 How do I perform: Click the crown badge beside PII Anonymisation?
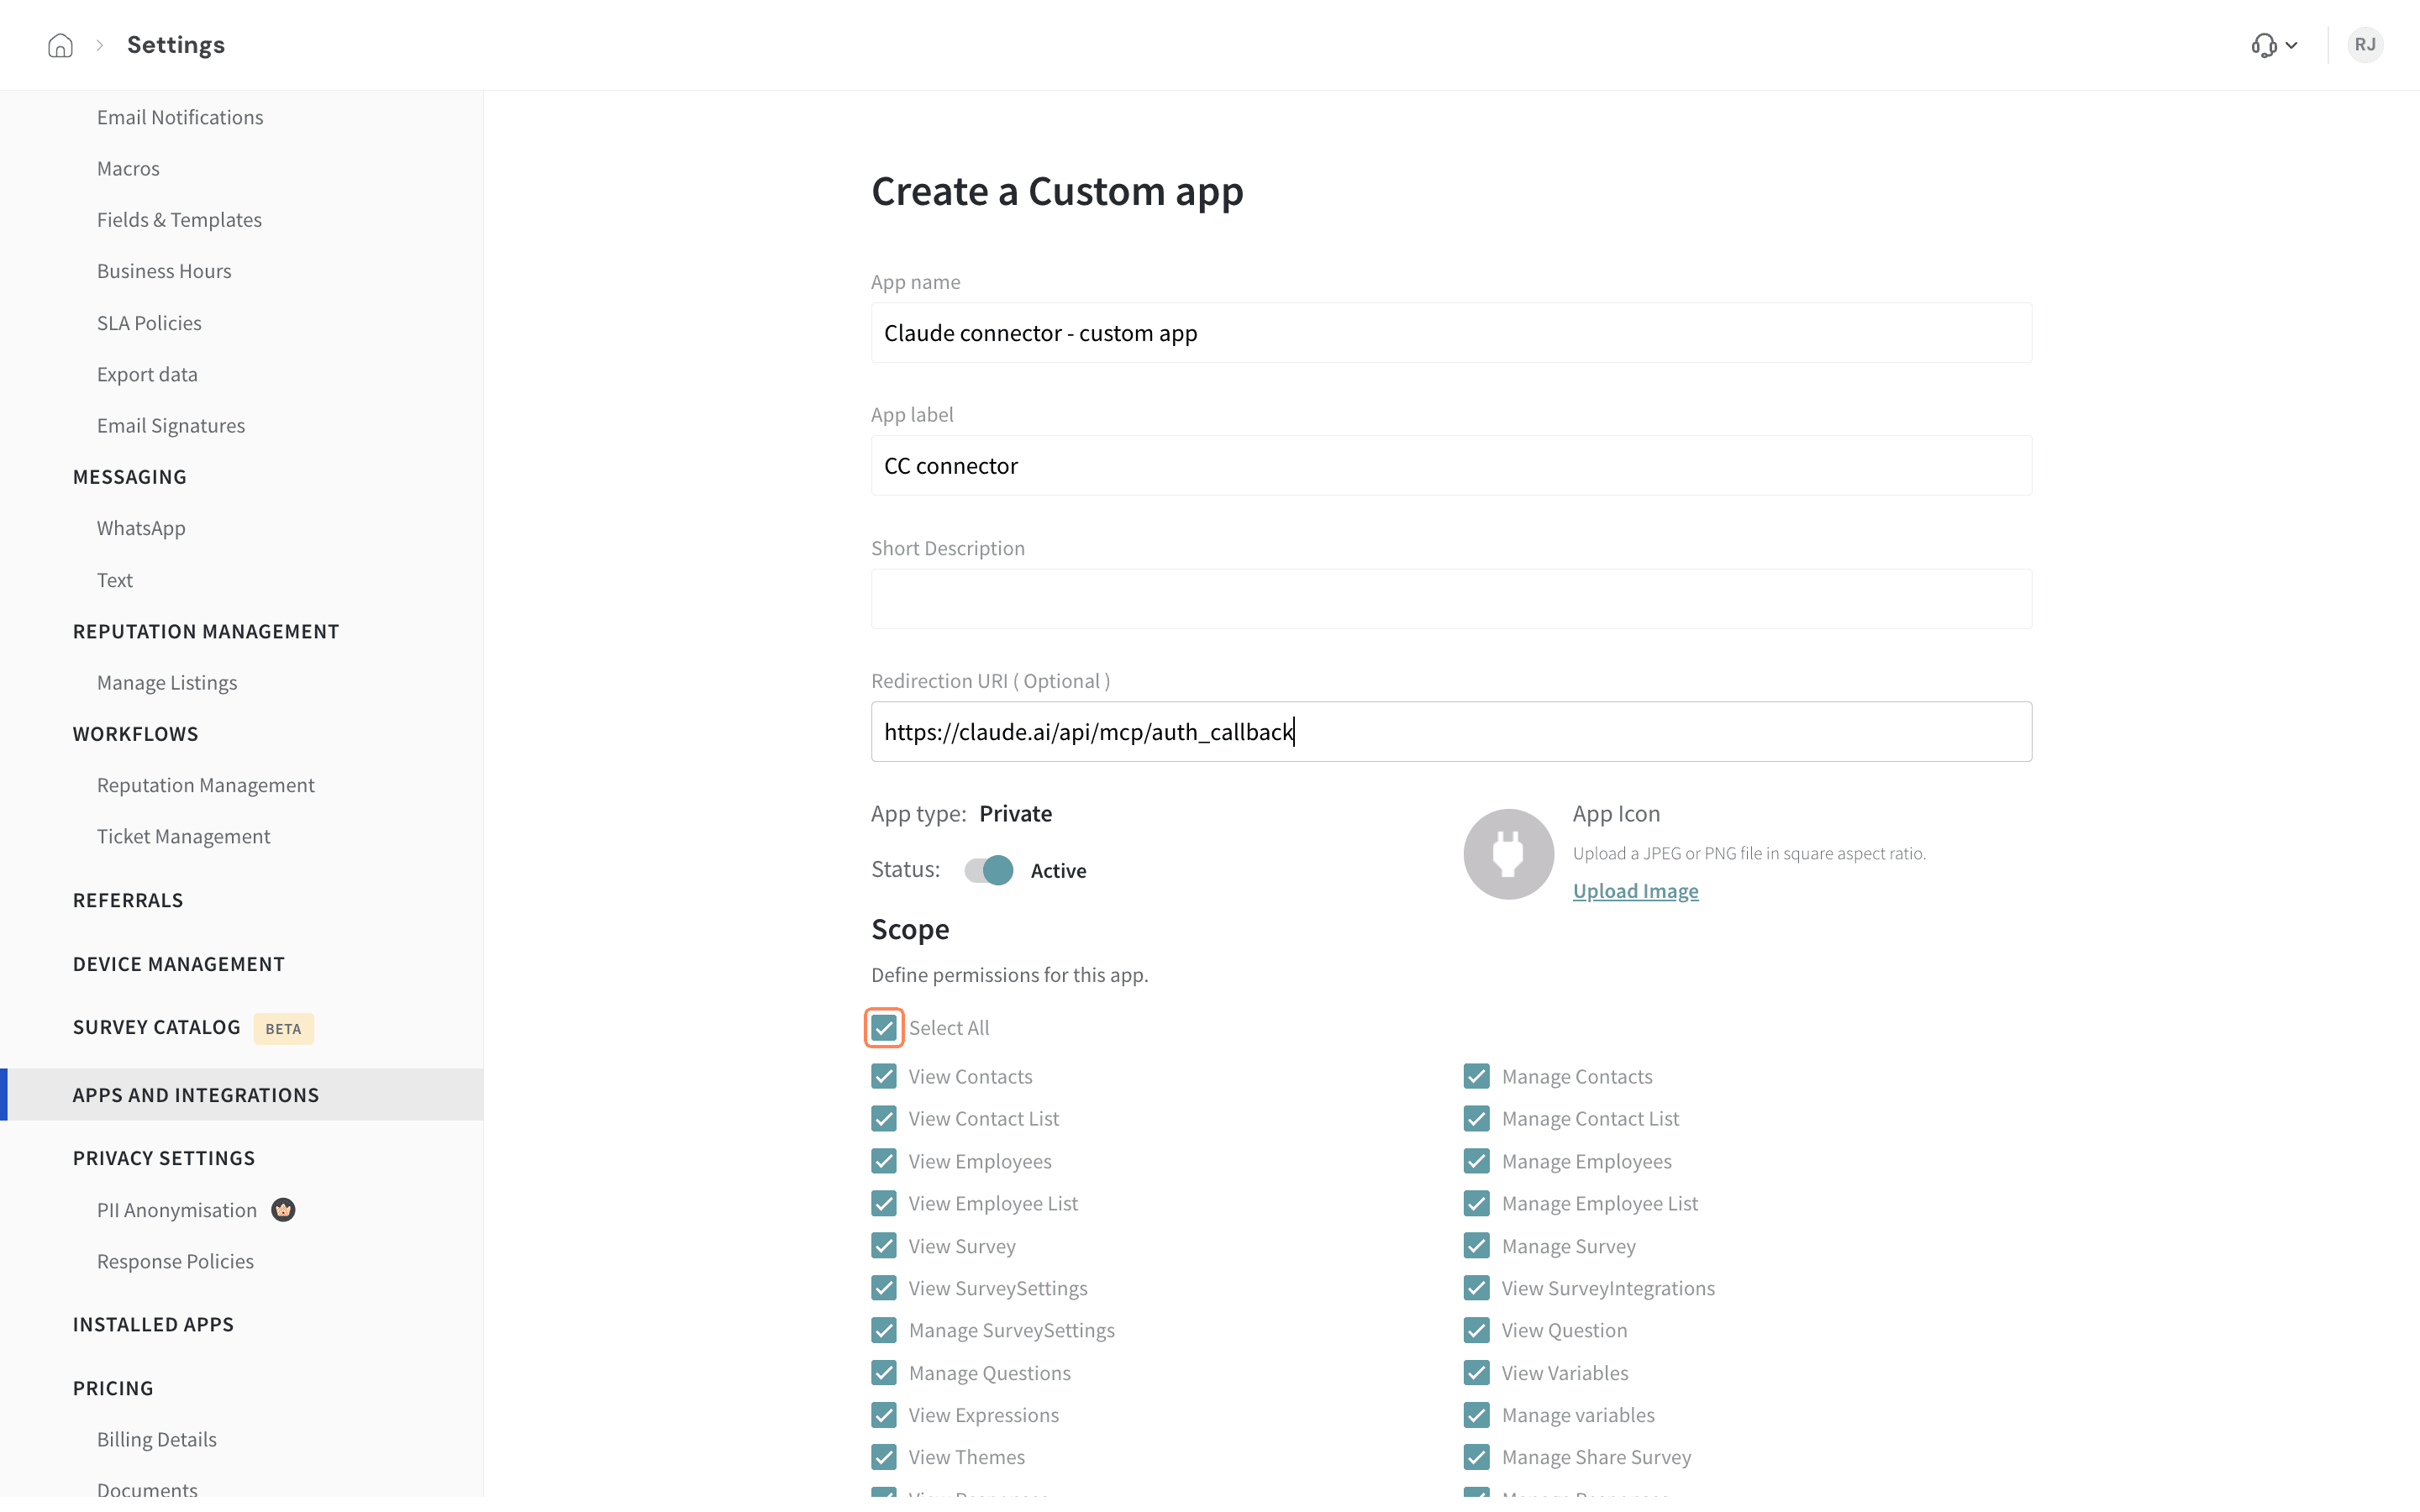pos(284,1210)
